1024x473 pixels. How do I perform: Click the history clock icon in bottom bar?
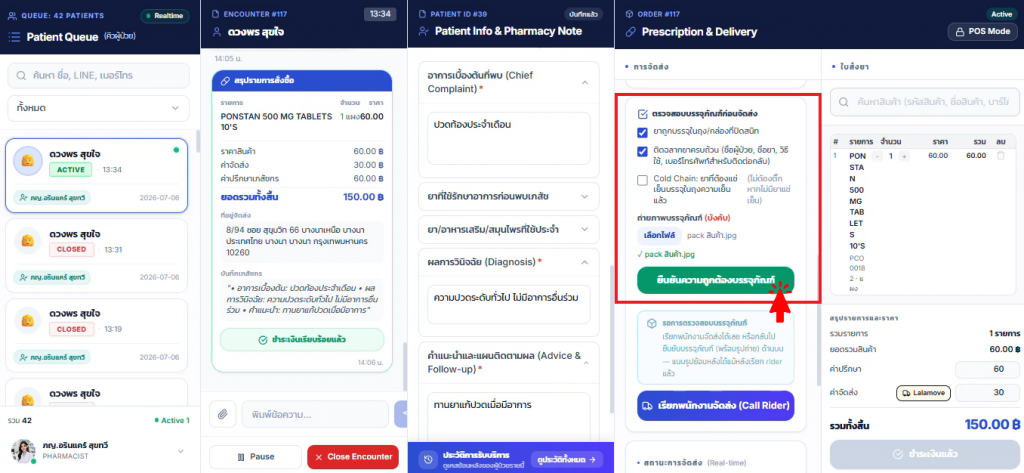click(x=428, y=459)
